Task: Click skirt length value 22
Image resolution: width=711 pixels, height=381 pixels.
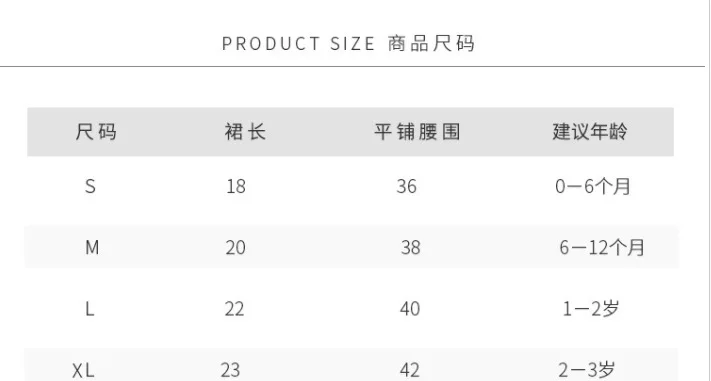Action: tap(234, 309)
